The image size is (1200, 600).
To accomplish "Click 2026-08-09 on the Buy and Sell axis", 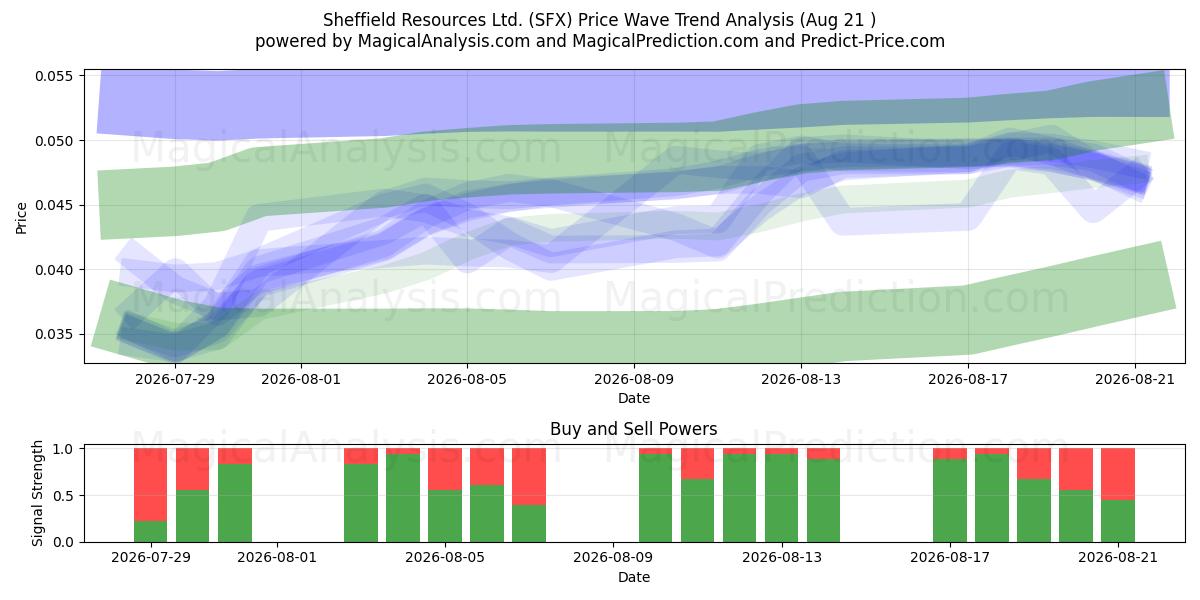I will tap(613, 559).
